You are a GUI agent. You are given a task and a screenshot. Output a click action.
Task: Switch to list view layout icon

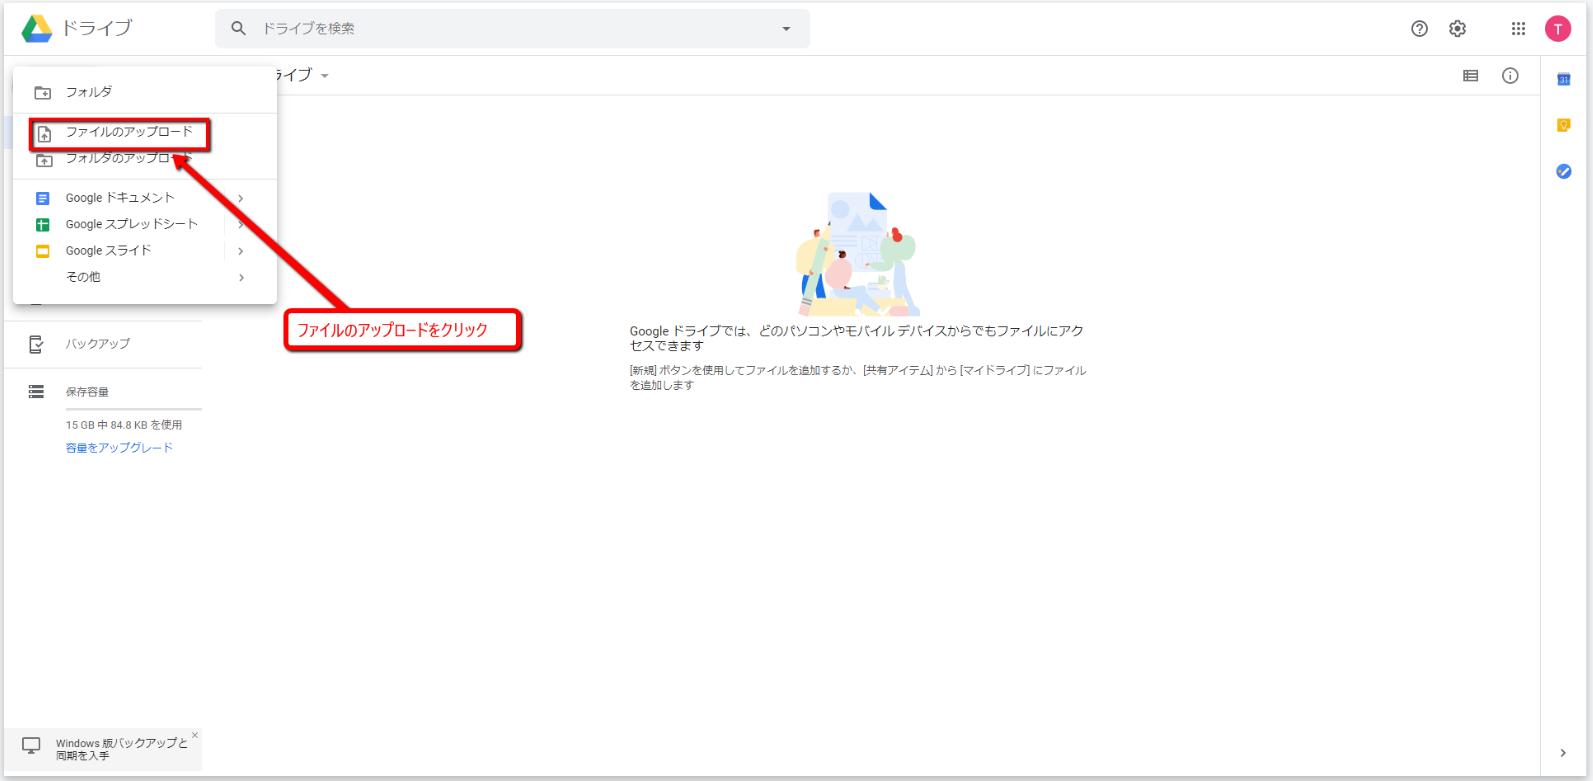tap(1470, 76)
